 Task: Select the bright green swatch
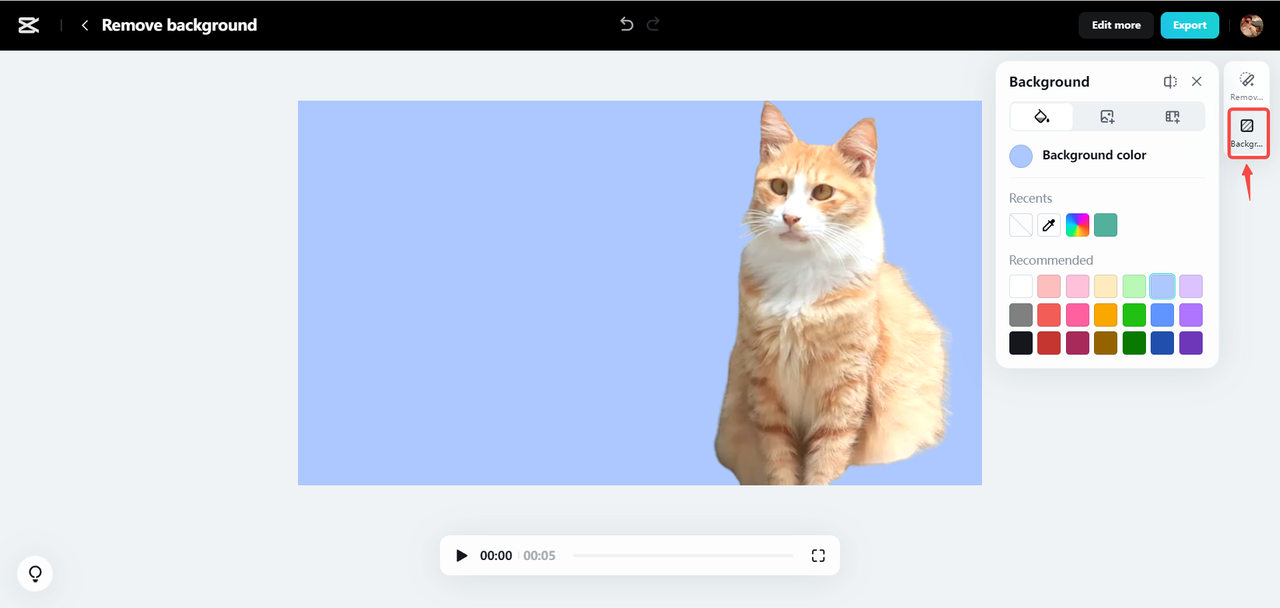click(x=1134, y=315)
